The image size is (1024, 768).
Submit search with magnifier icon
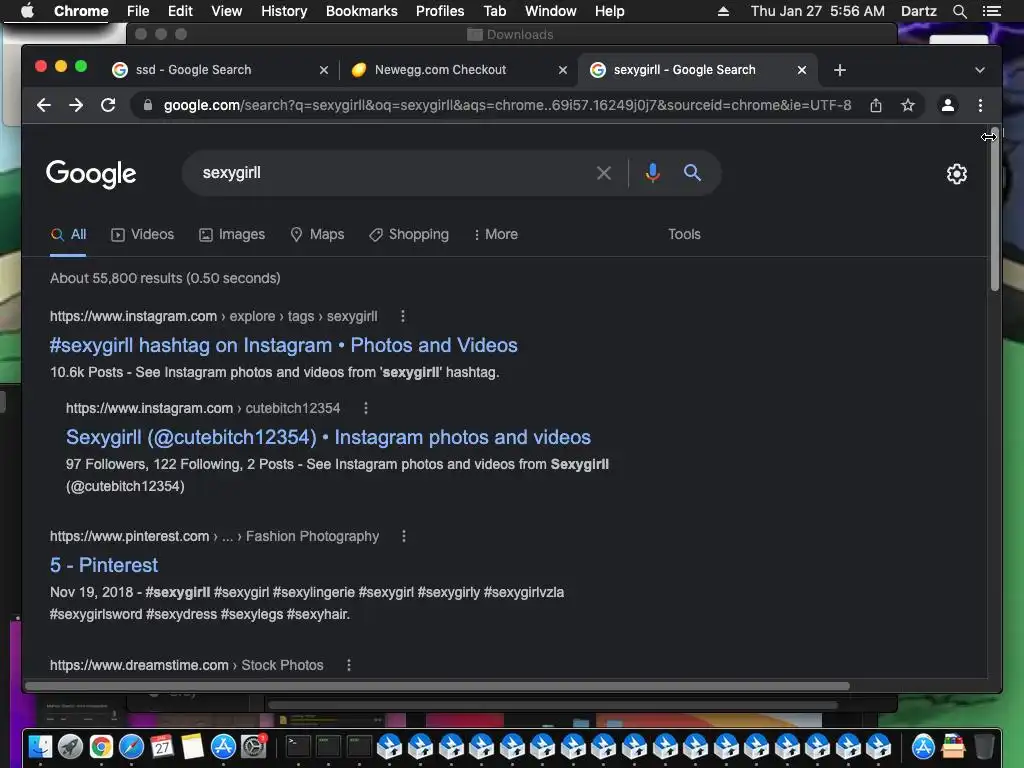coord(692,173)
